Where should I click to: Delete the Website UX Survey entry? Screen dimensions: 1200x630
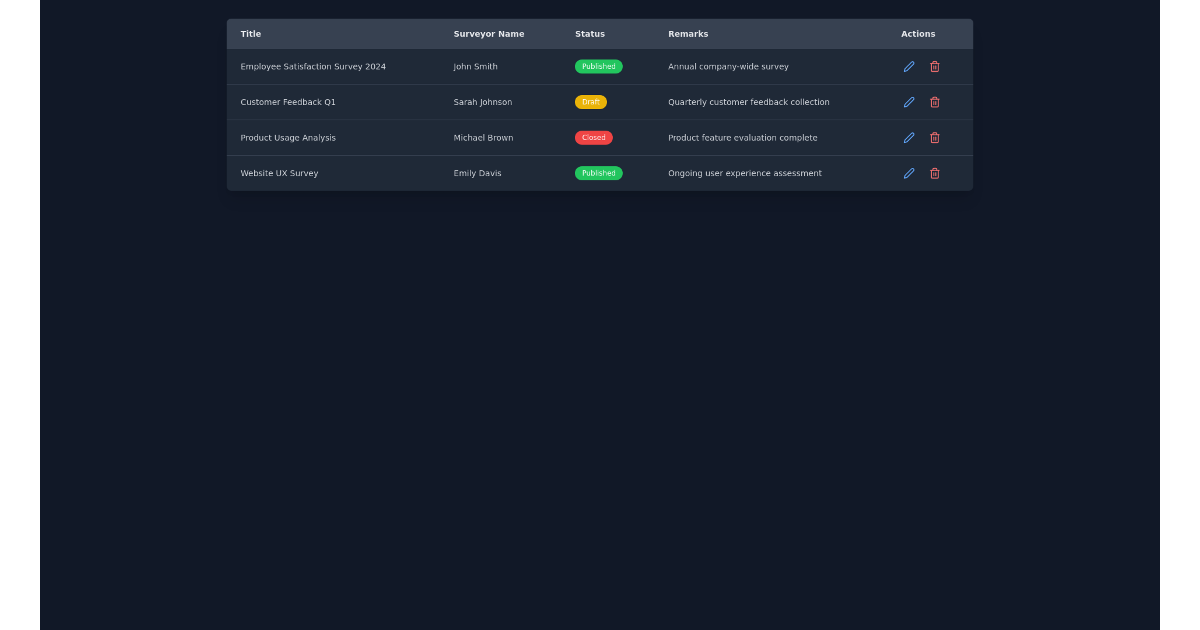click(935, 173)
